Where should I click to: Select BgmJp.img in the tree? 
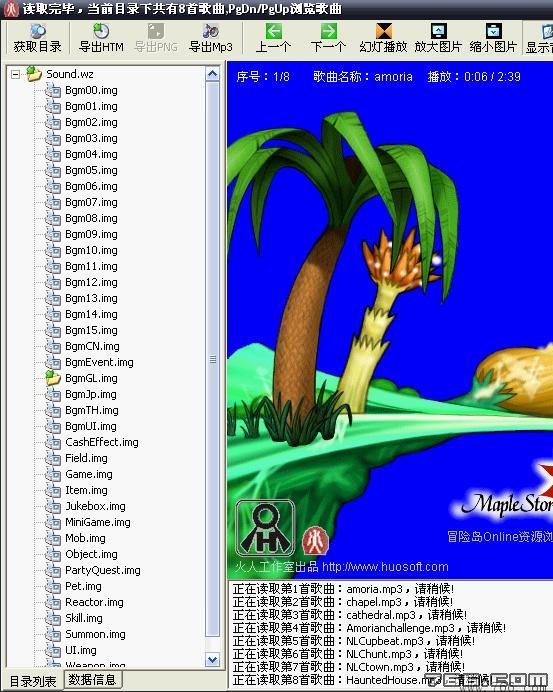point(91,394)
